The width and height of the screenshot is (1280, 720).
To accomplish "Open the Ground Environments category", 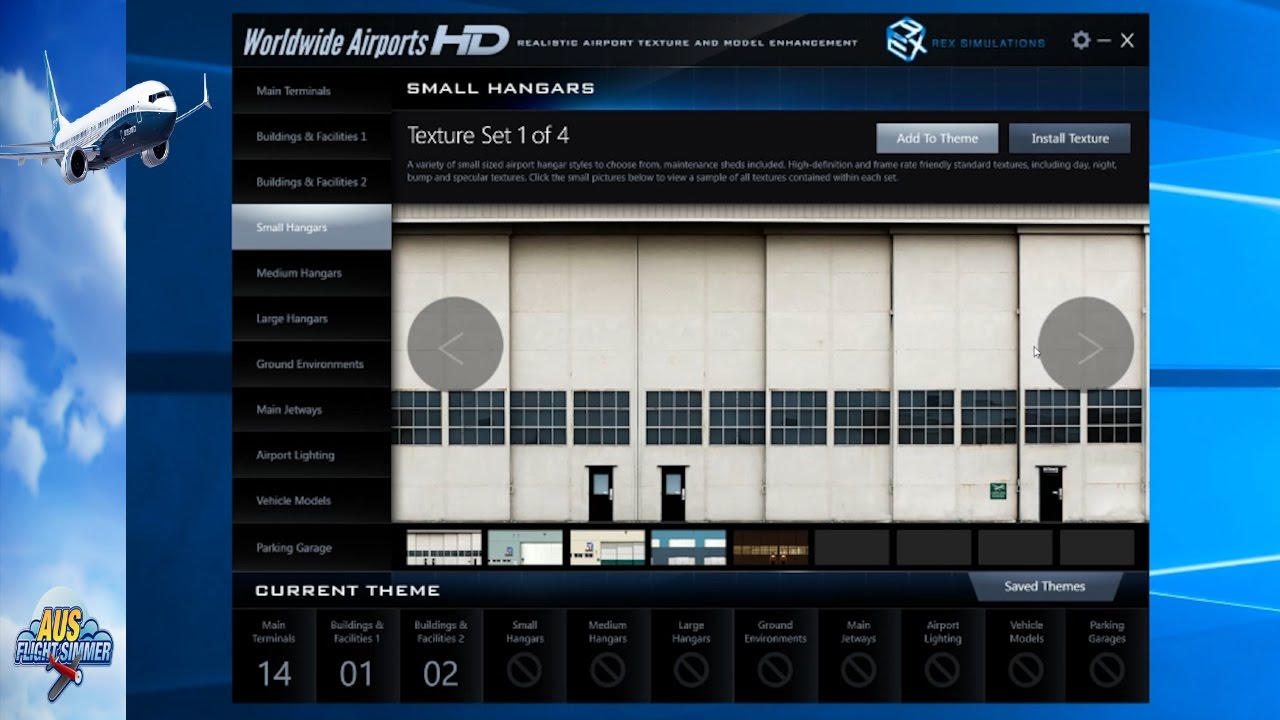I will 312,364.
